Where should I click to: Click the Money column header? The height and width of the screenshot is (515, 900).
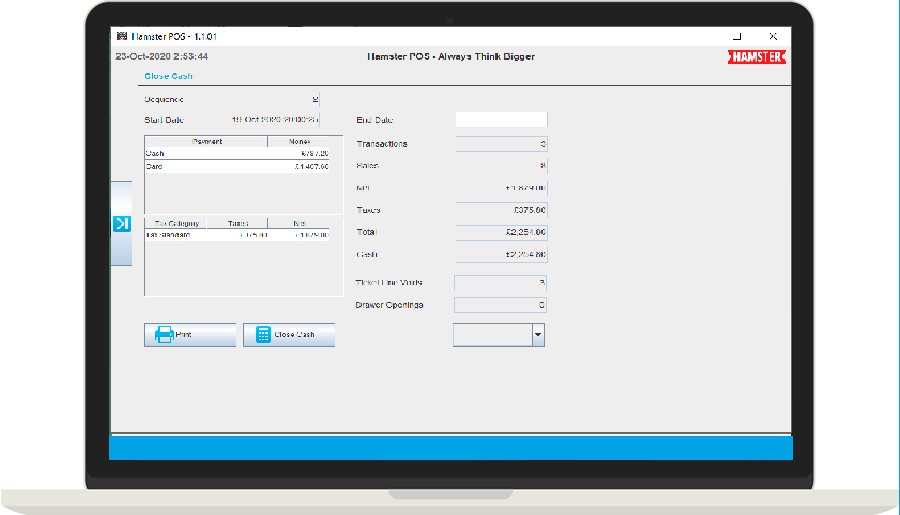click(x=299, y=141)
